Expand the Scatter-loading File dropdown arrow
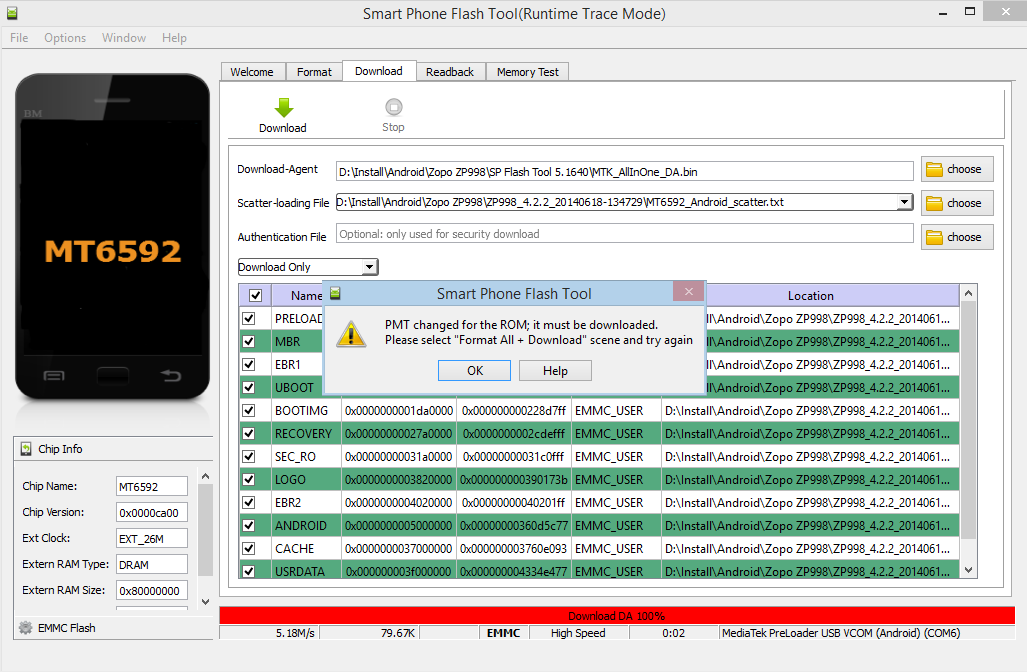This screenshot has width=1027, height=672. [x=905, y=202]
